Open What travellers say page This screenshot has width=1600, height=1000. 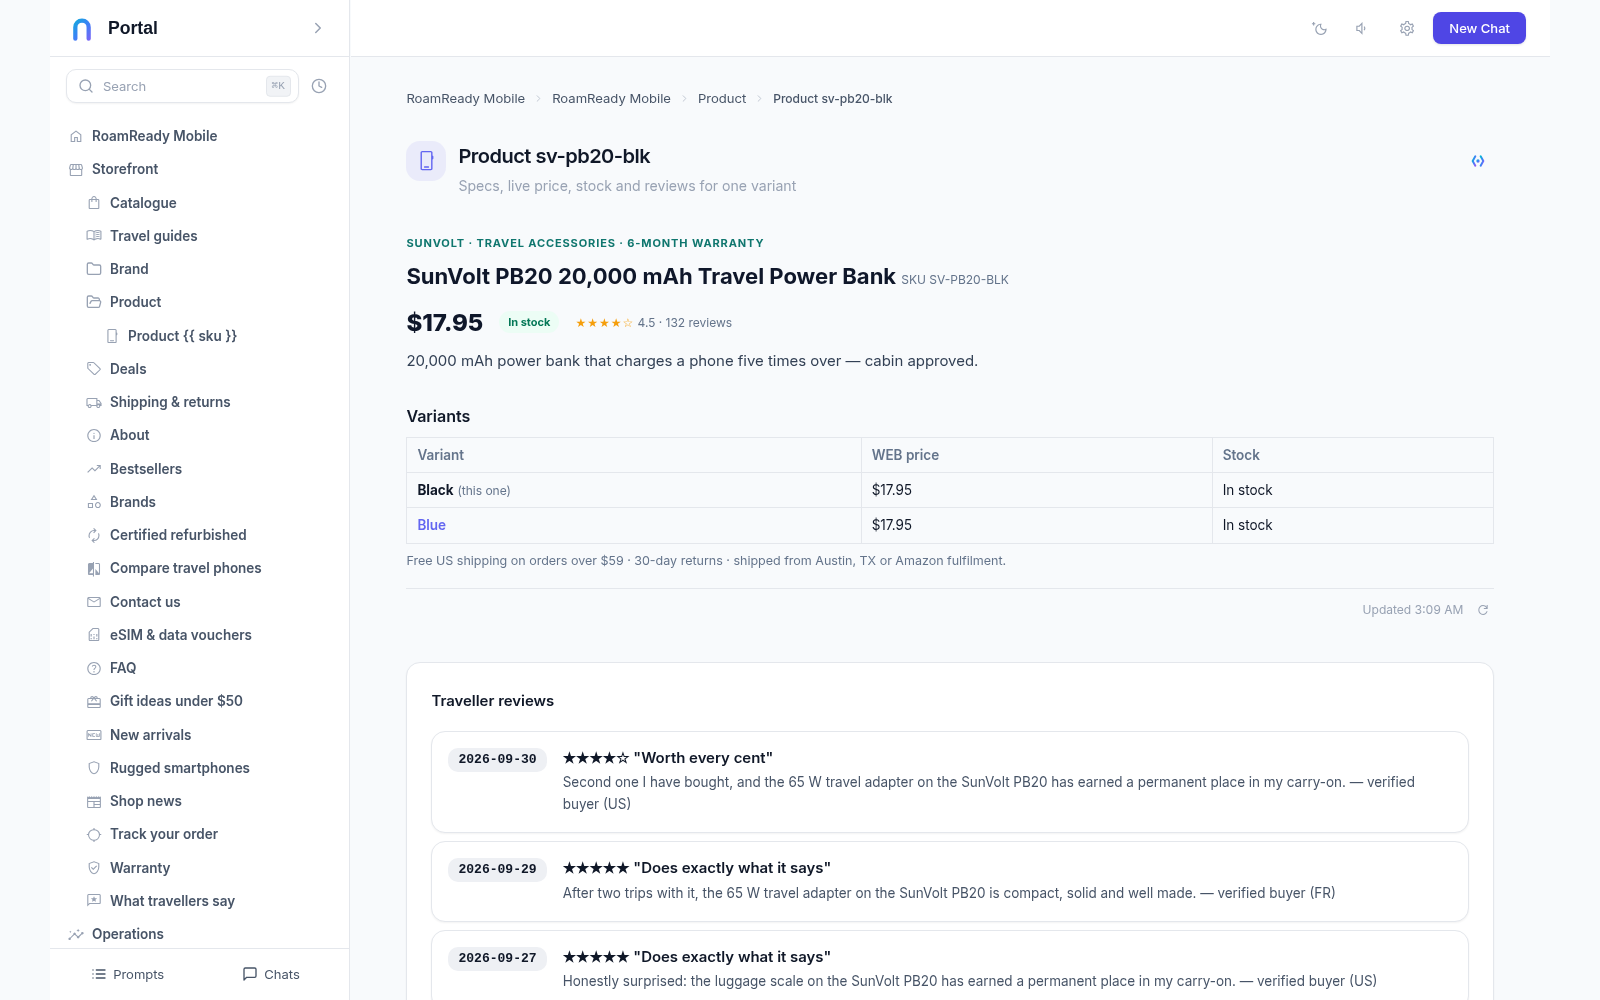click(x=172, y=901)
